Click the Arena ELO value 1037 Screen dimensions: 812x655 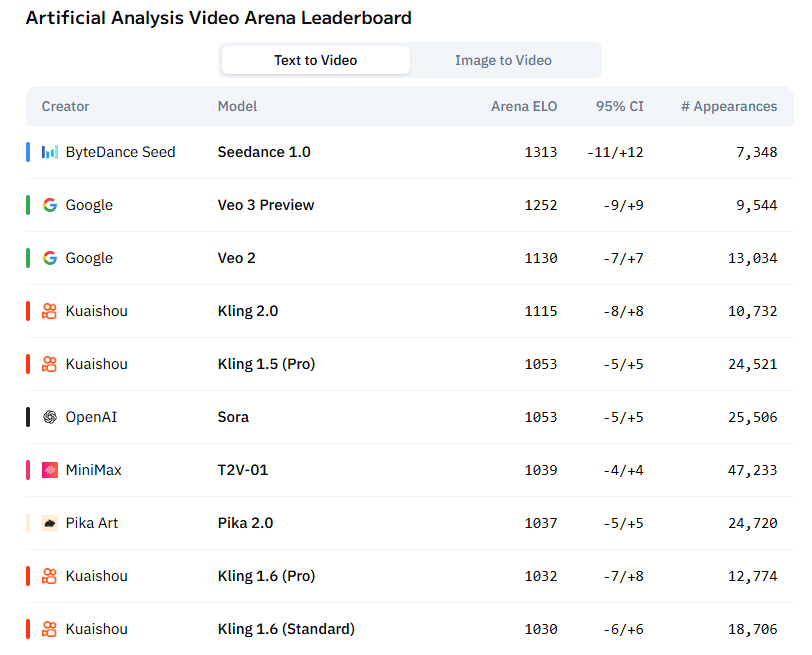coord(541,523)
